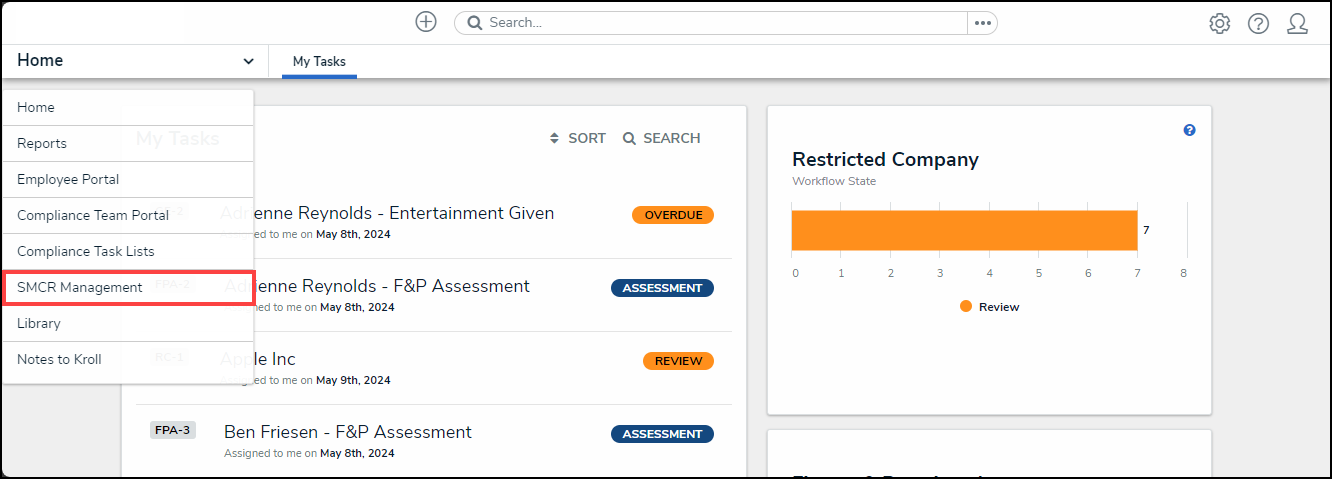The width and height of the screenshot is (1332, 479).
Task: Switch to the My Tasks tab
Action: (x=319, y=62)
